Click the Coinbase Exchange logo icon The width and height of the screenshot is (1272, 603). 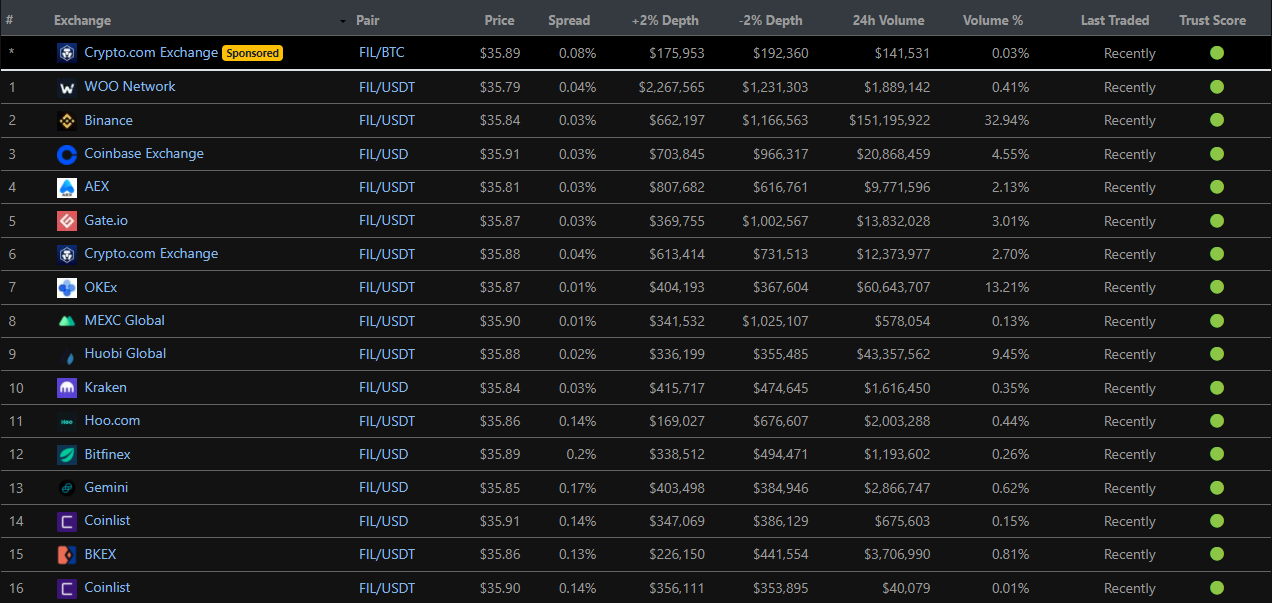[67, 154]
